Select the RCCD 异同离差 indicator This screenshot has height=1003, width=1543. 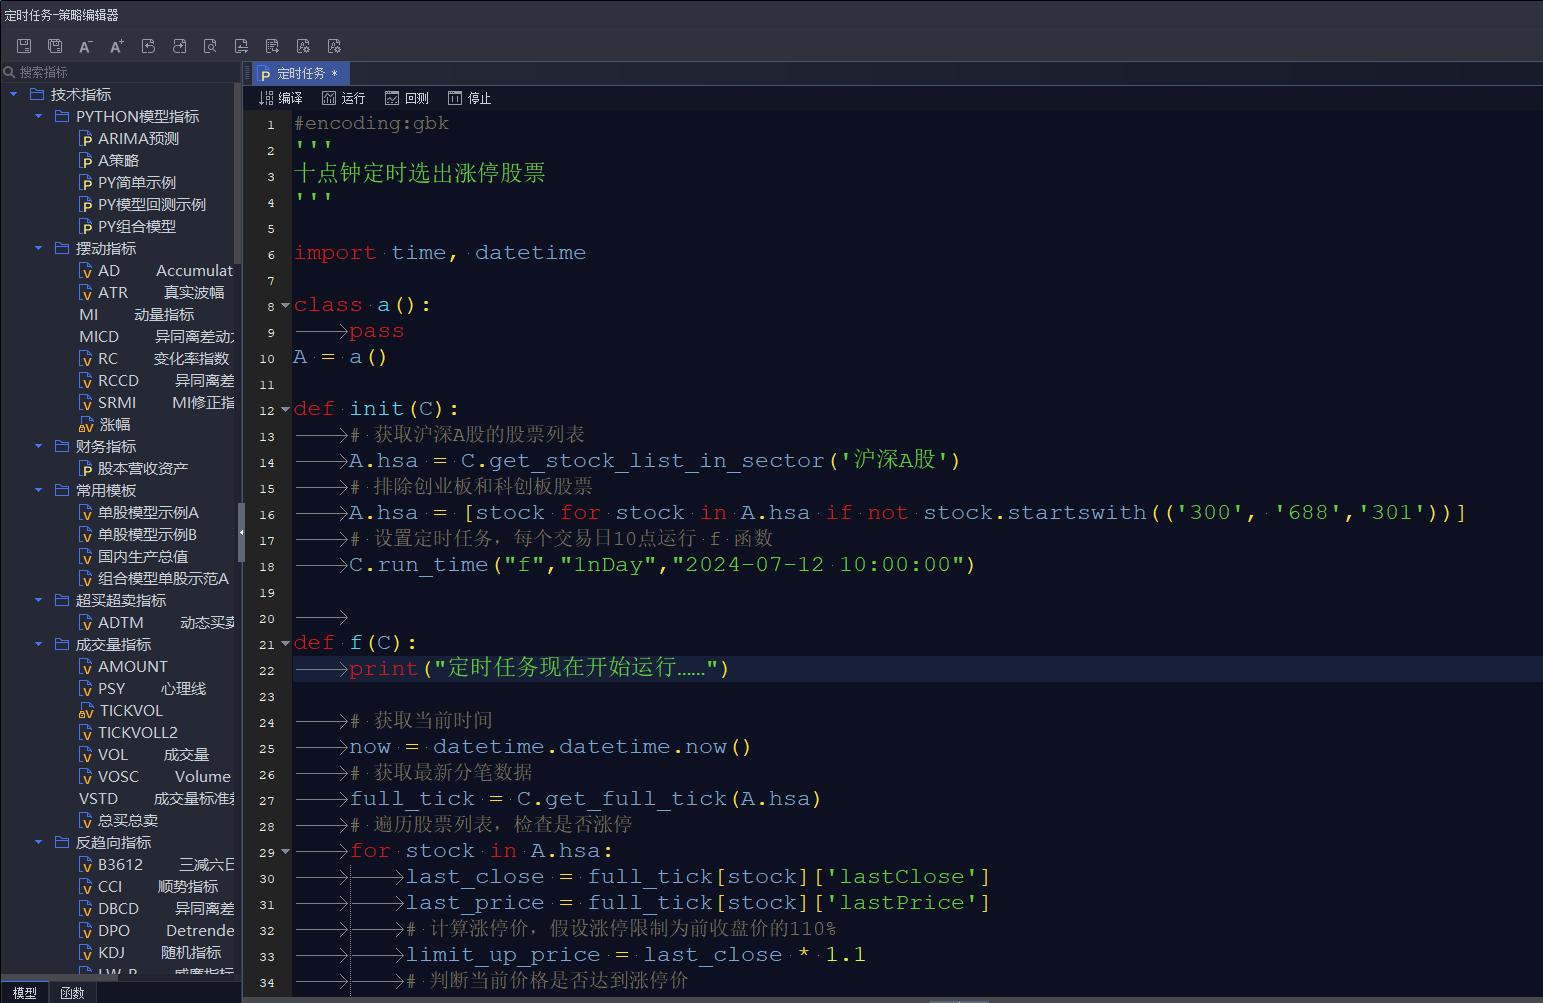pyautogui.click(x=156, y=380)
